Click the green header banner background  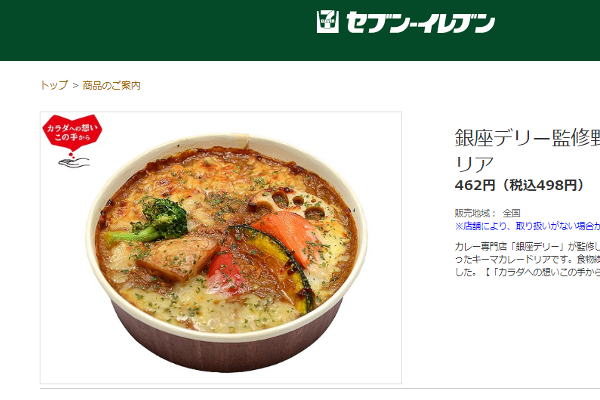[153, 30]
